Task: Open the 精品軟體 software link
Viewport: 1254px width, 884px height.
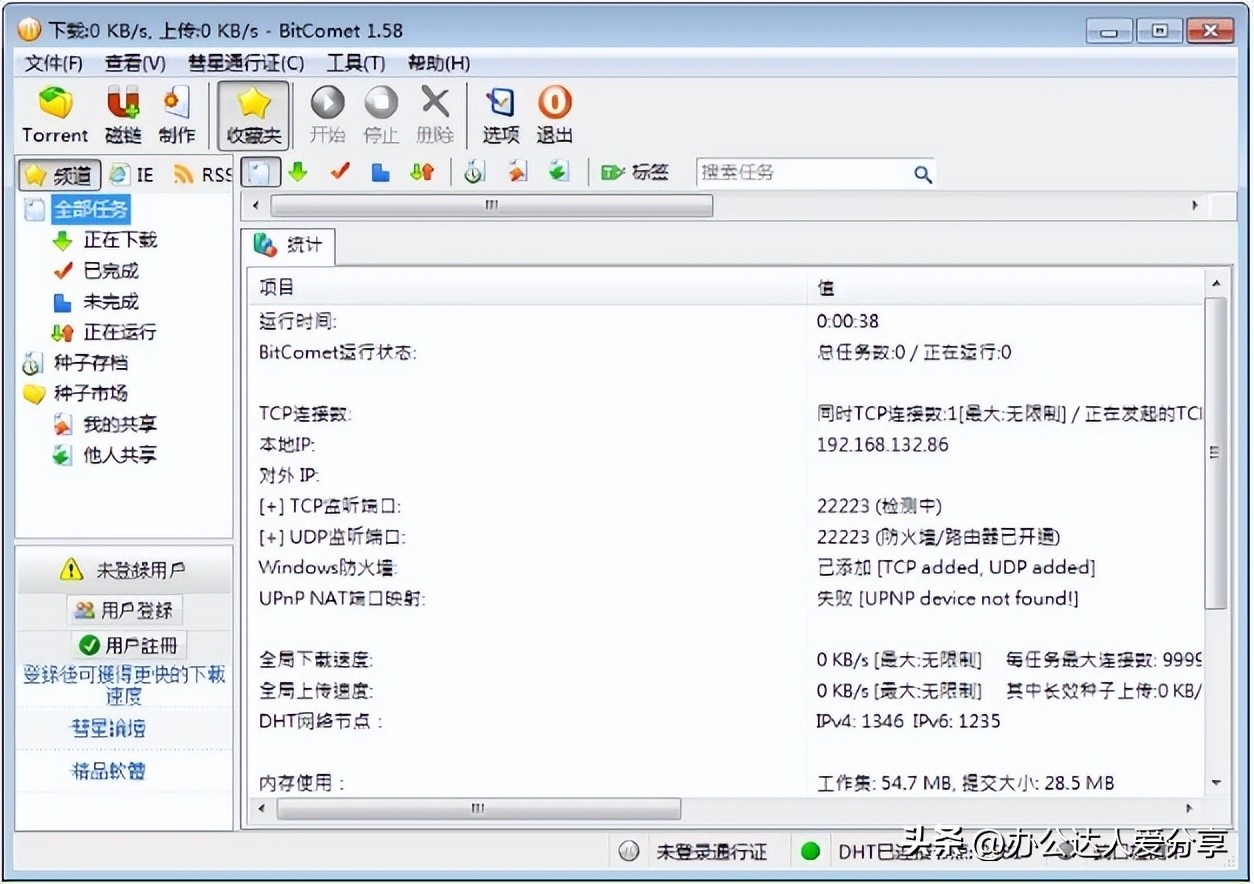Action: (108, 771)
